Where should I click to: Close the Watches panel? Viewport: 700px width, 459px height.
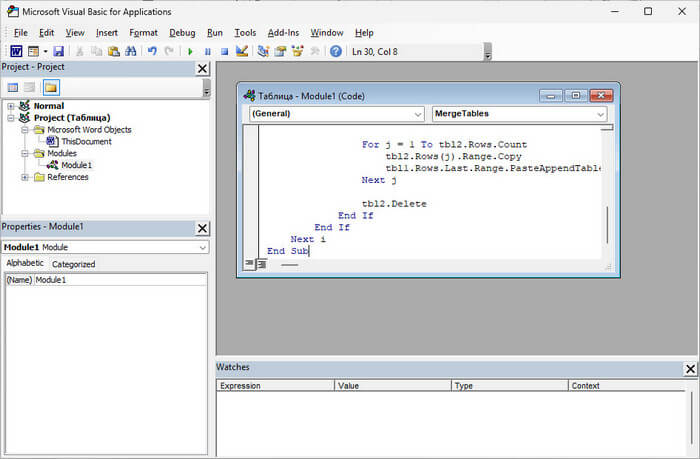[x=690, y=369]
